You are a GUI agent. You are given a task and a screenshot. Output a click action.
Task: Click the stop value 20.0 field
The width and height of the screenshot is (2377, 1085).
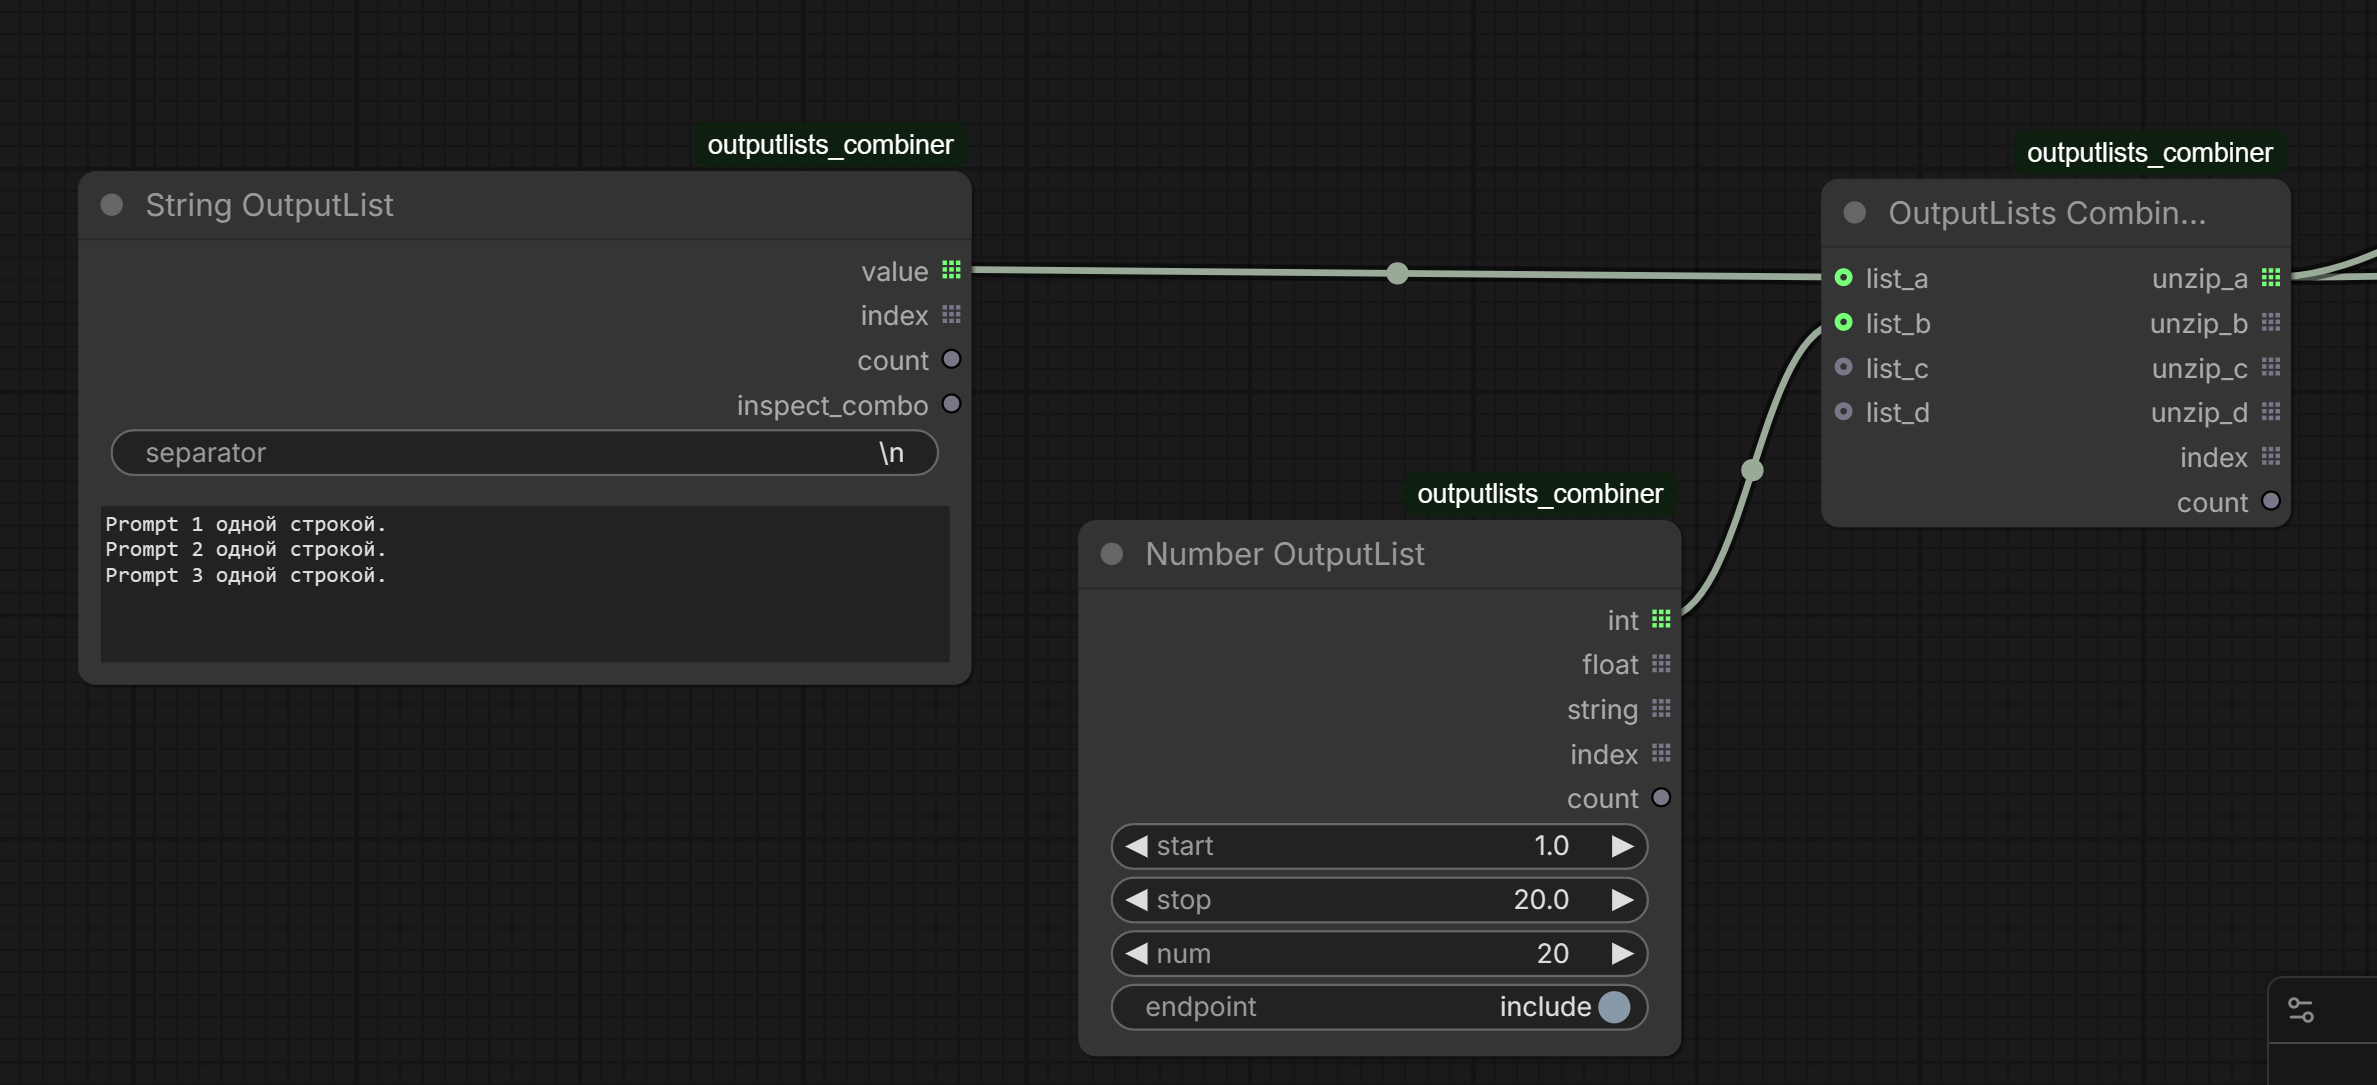point(1379,900)
